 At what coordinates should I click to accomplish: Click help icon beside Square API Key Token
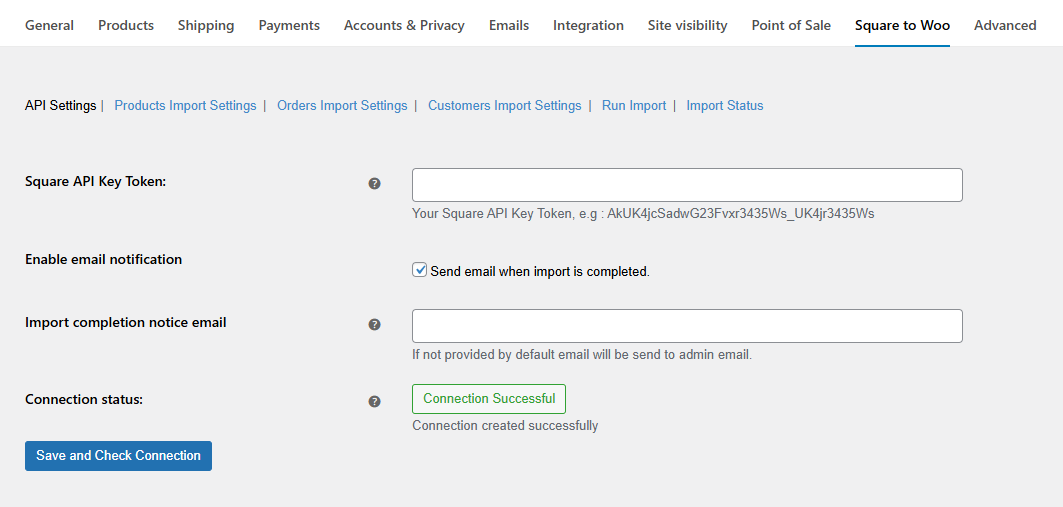click(x=375, y=184)
